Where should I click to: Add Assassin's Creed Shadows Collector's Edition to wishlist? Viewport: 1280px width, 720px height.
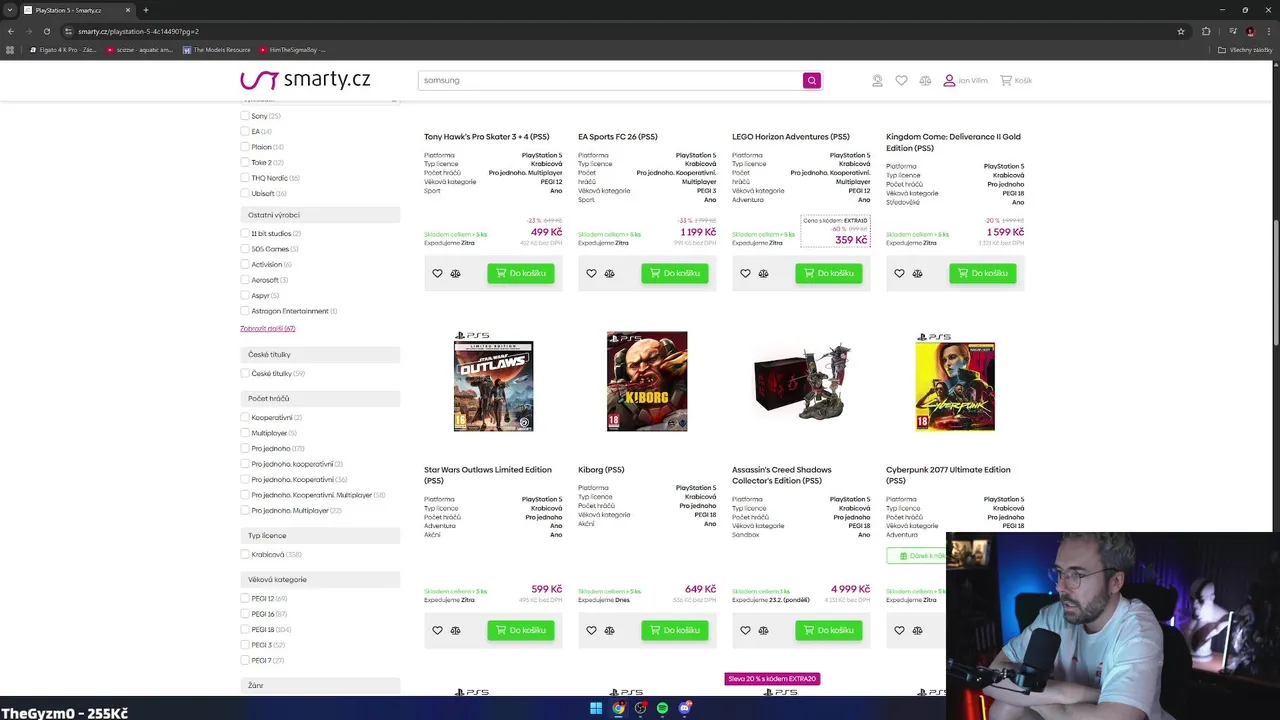tap(745, 630)
